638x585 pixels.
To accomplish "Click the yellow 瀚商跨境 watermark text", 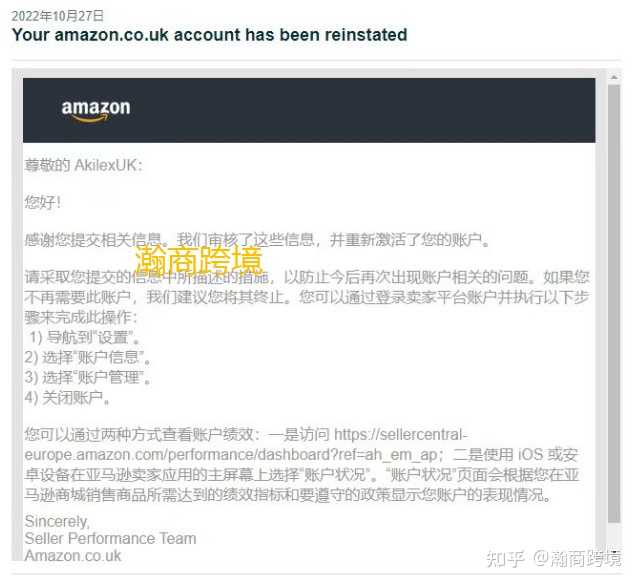I will pos(199,259).
